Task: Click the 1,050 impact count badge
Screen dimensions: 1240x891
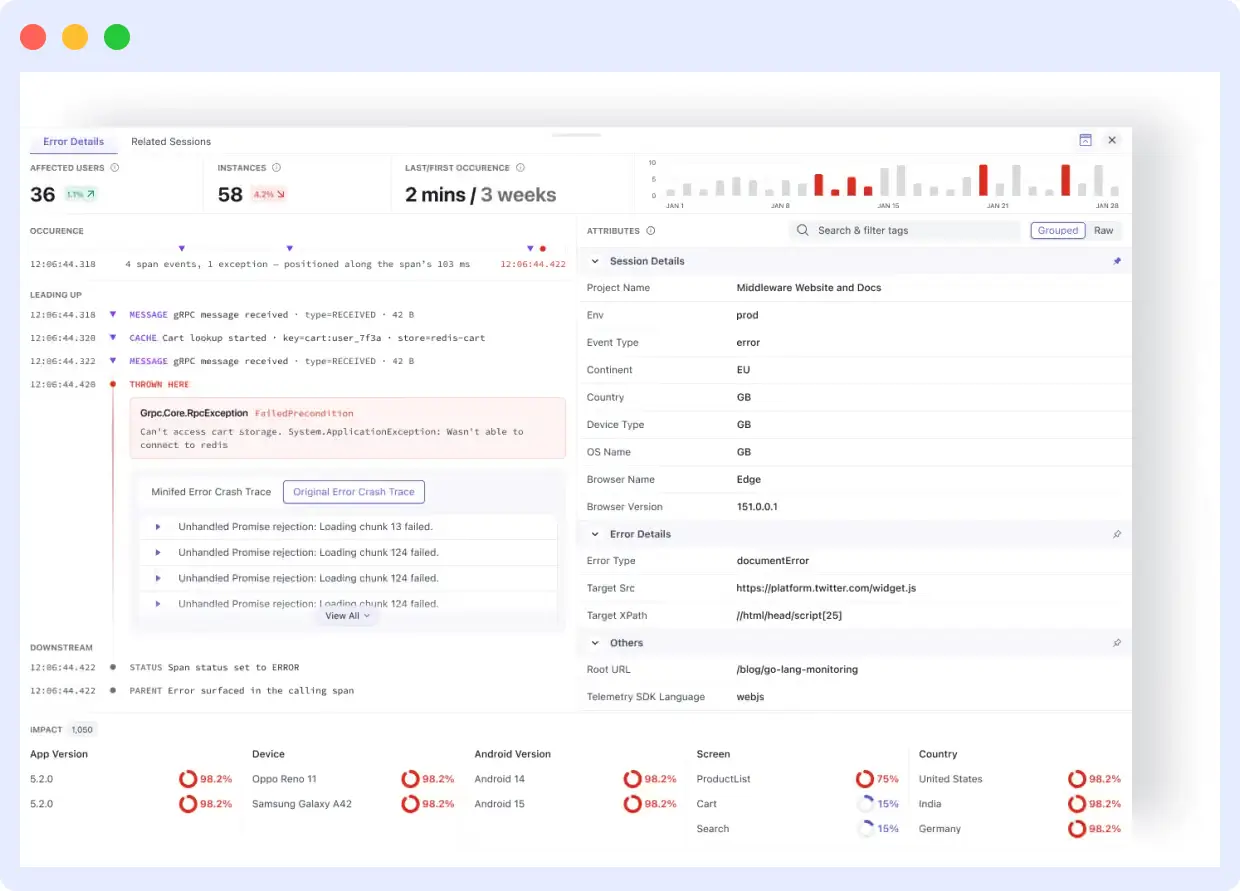Action: [x=83, y=730]
